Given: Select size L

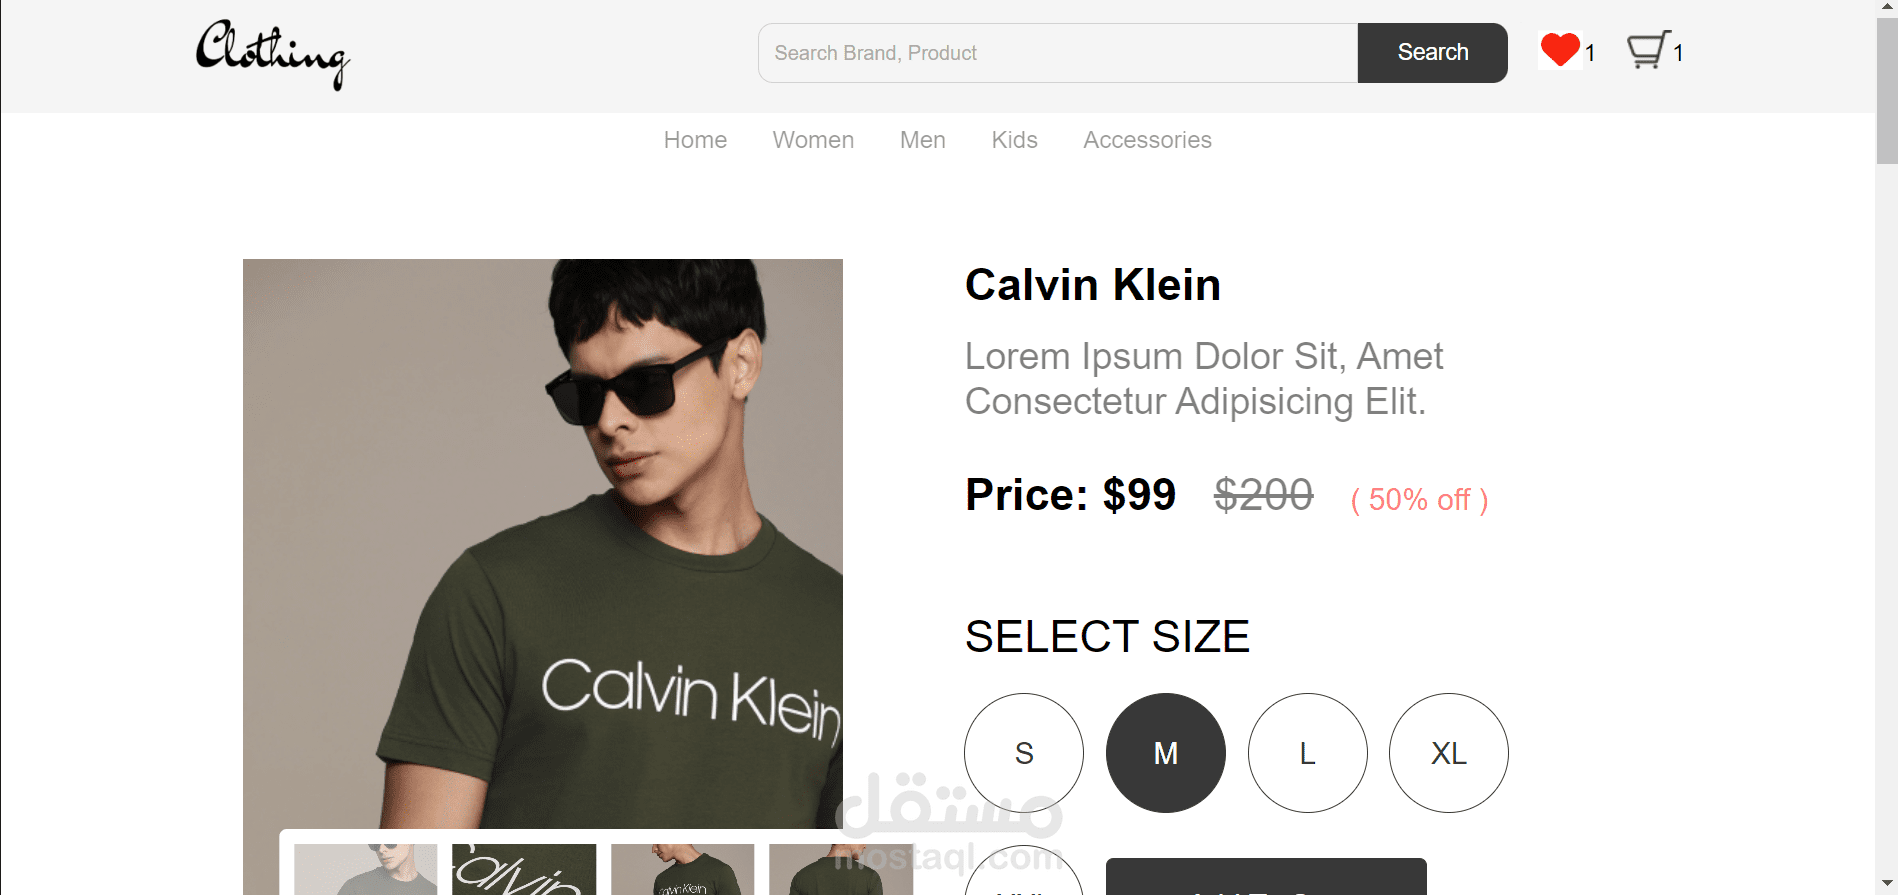Looking at the screenshot, I should pyautogui.click(x=1307, y=753).
